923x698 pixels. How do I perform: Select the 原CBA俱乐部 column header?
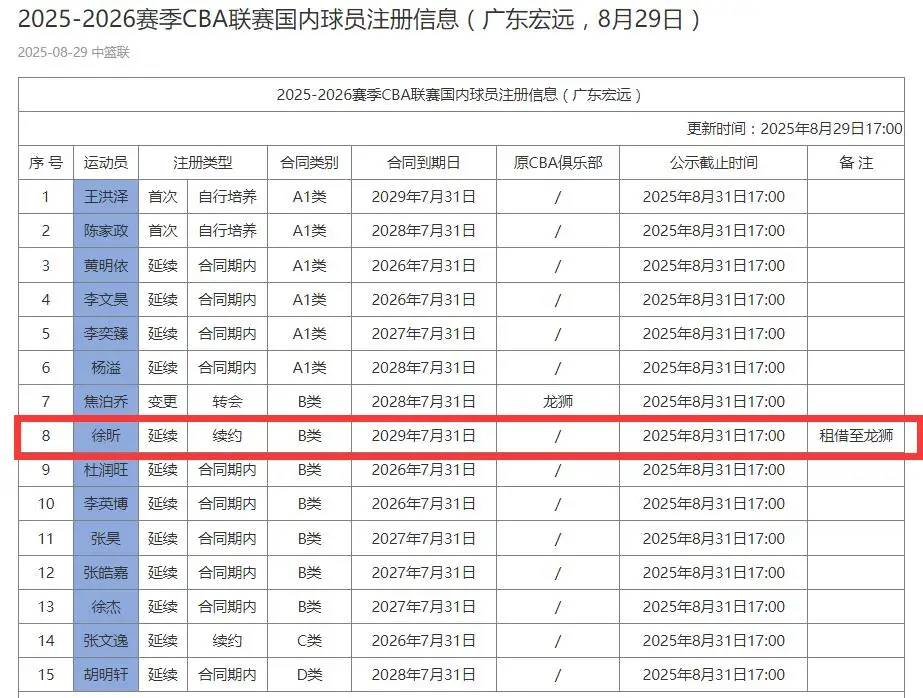coord(557,163)
